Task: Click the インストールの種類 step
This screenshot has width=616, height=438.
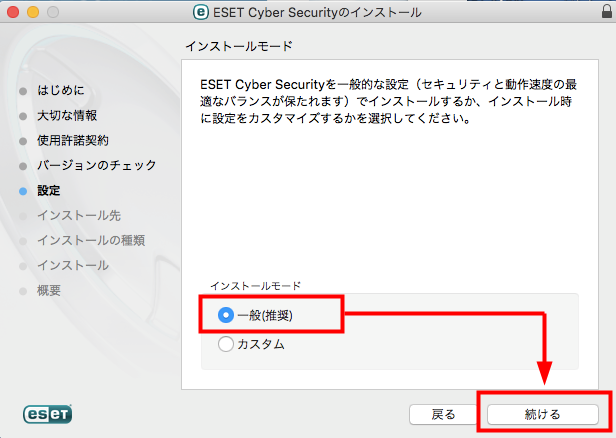Action: (91, 240)
